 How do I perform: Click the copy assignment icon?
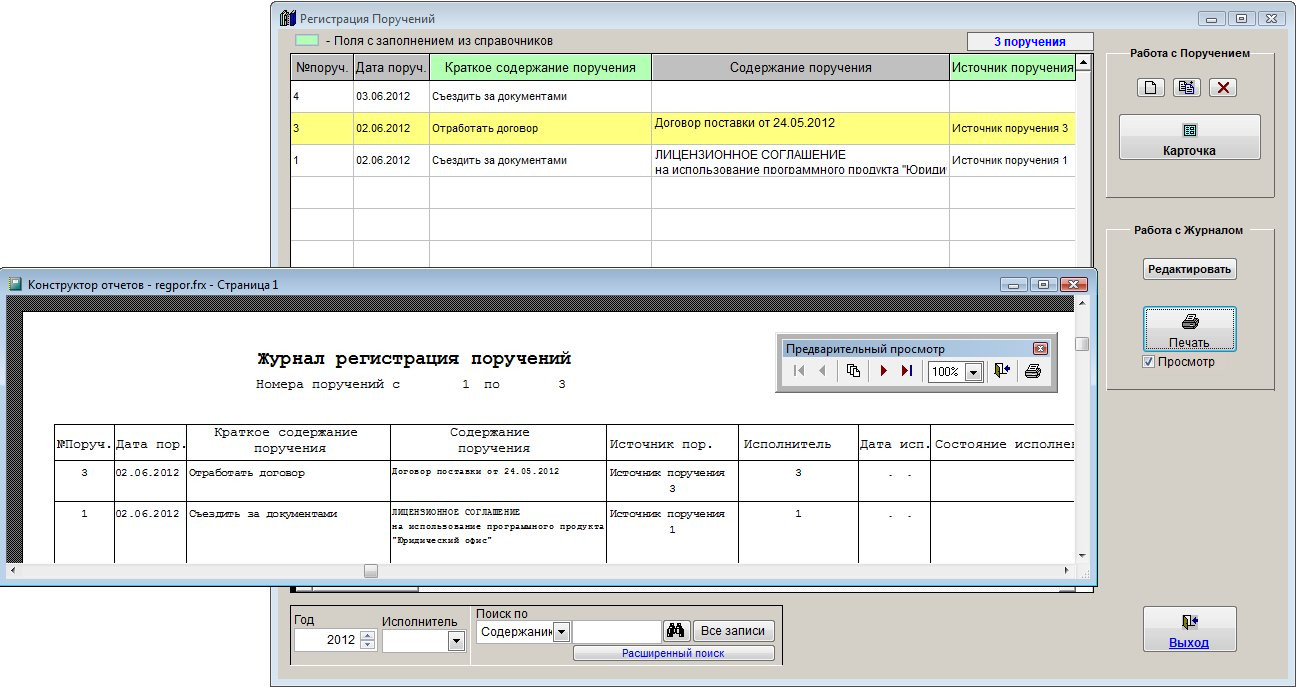[x=1186, y=88]
